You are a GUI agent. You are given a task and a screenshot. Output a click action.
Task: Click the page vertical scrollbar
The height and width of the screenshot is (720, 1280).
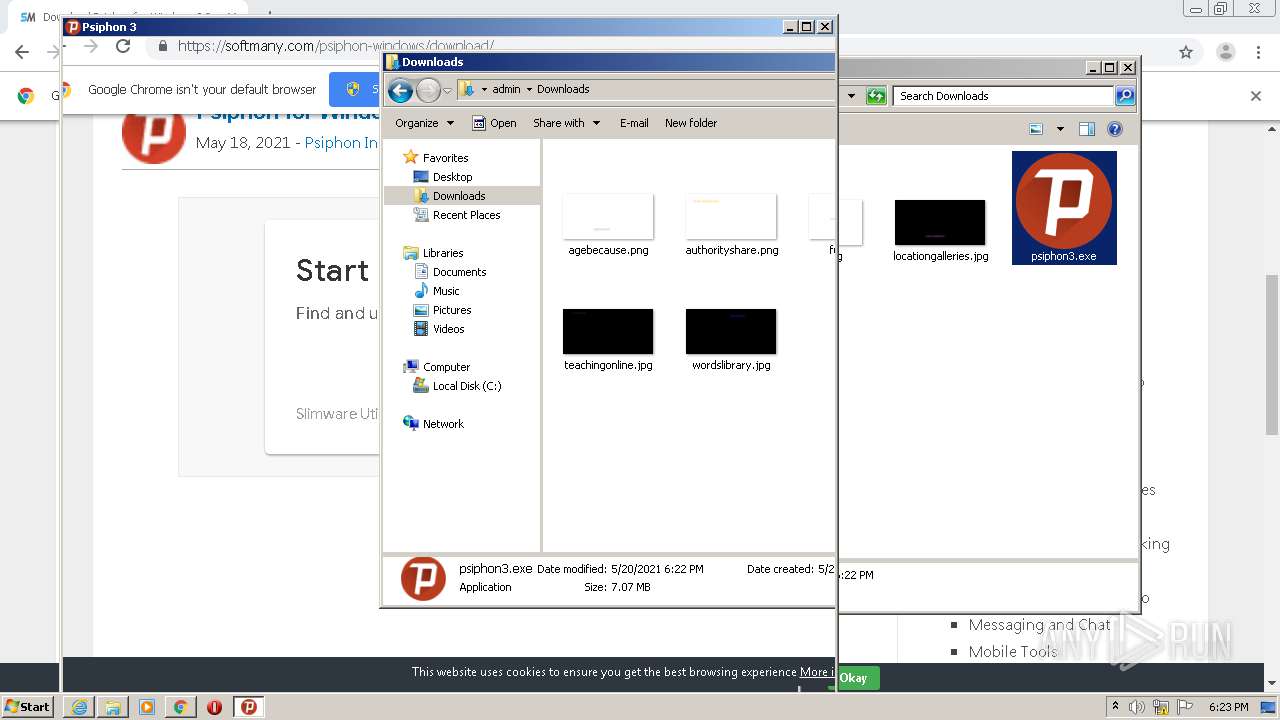(x=1272, y=355)
